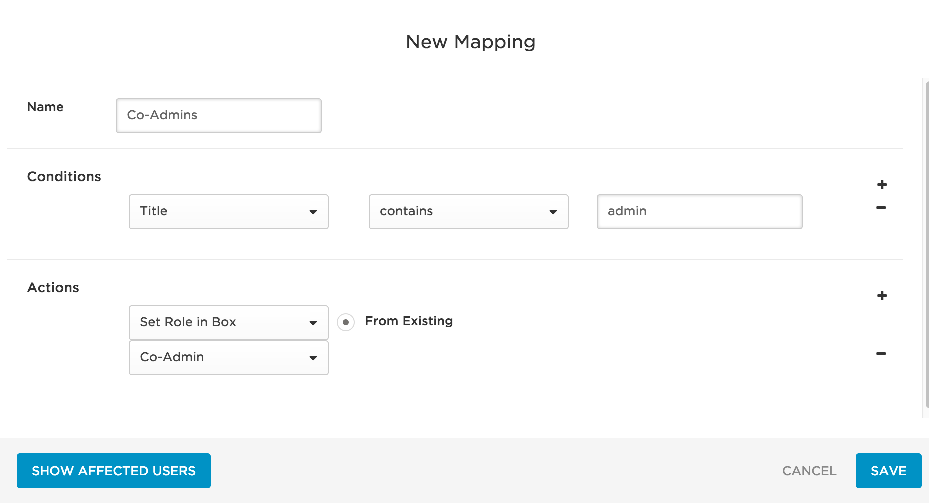Remove the Title condition with the minus icon
The height and width of the screenshot is (503, 929).
(881, 207)
